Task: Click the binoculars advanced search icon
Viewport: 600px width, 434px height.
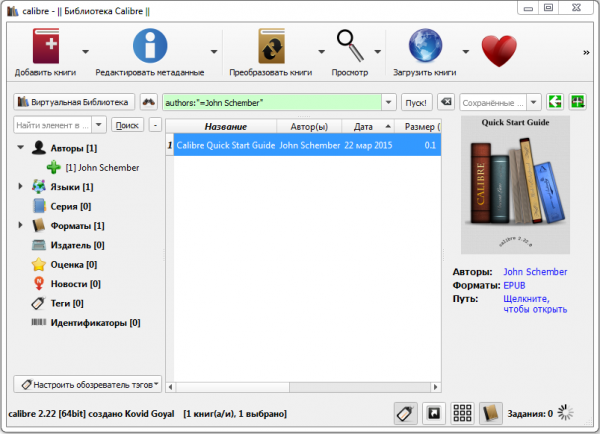Action: pos(148,102)
